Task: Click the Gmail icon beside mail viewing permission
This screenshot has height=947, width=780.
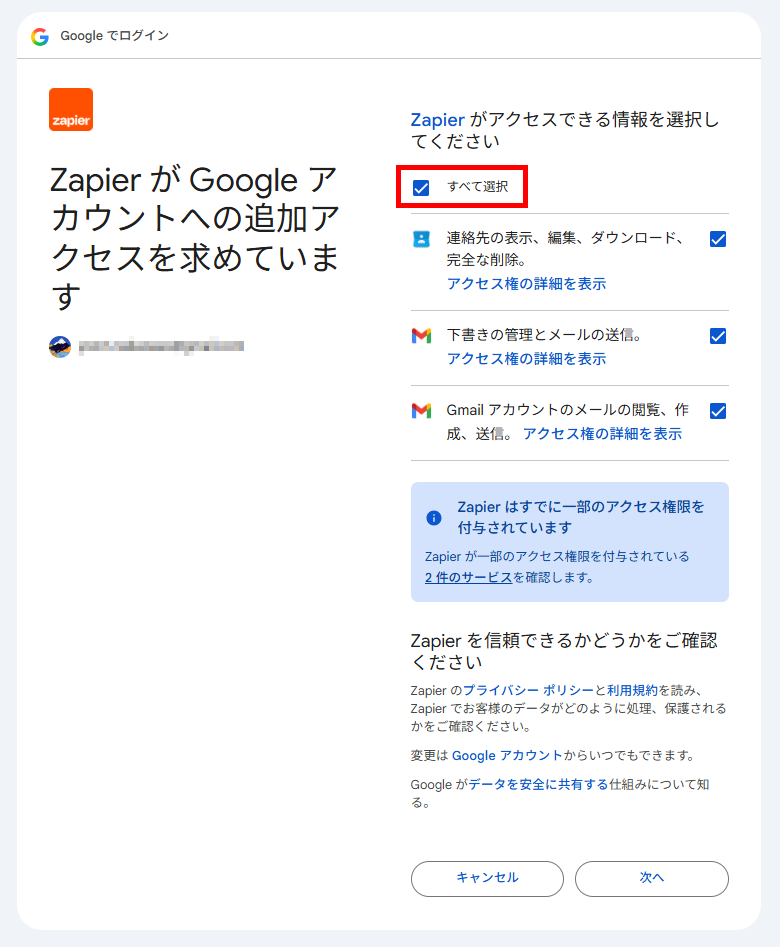Action: coord(421,411)
